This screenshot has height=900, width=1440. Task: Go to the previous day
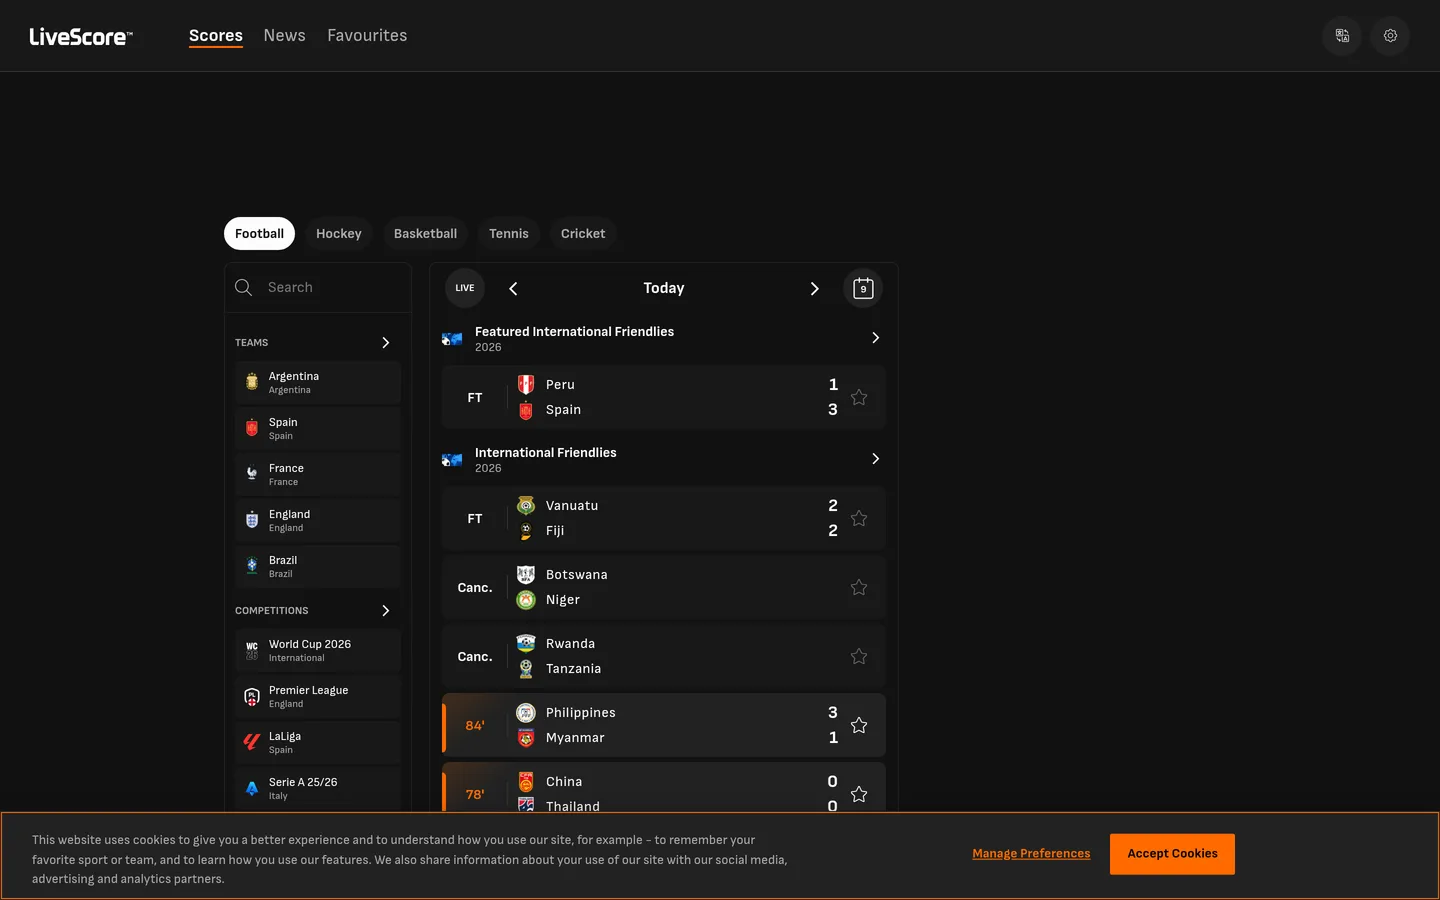pyautogui.click(x=513, y=289)
